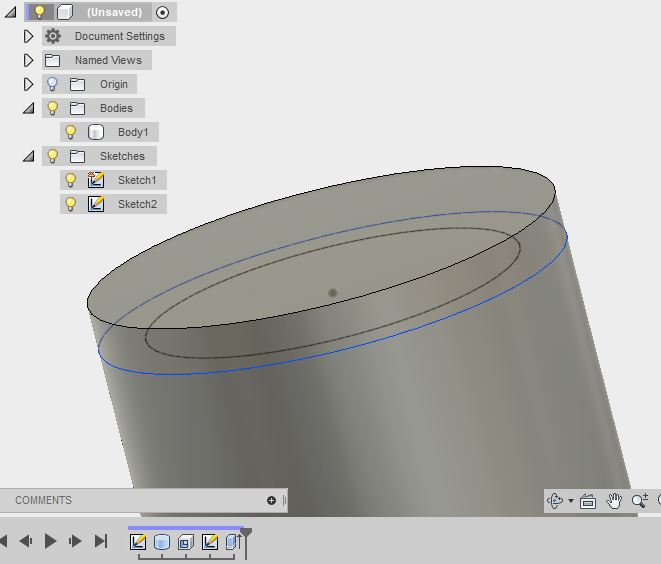Collapse the Bodies folder
This screenshot has width=661, height=564.
tap(28, 108)
